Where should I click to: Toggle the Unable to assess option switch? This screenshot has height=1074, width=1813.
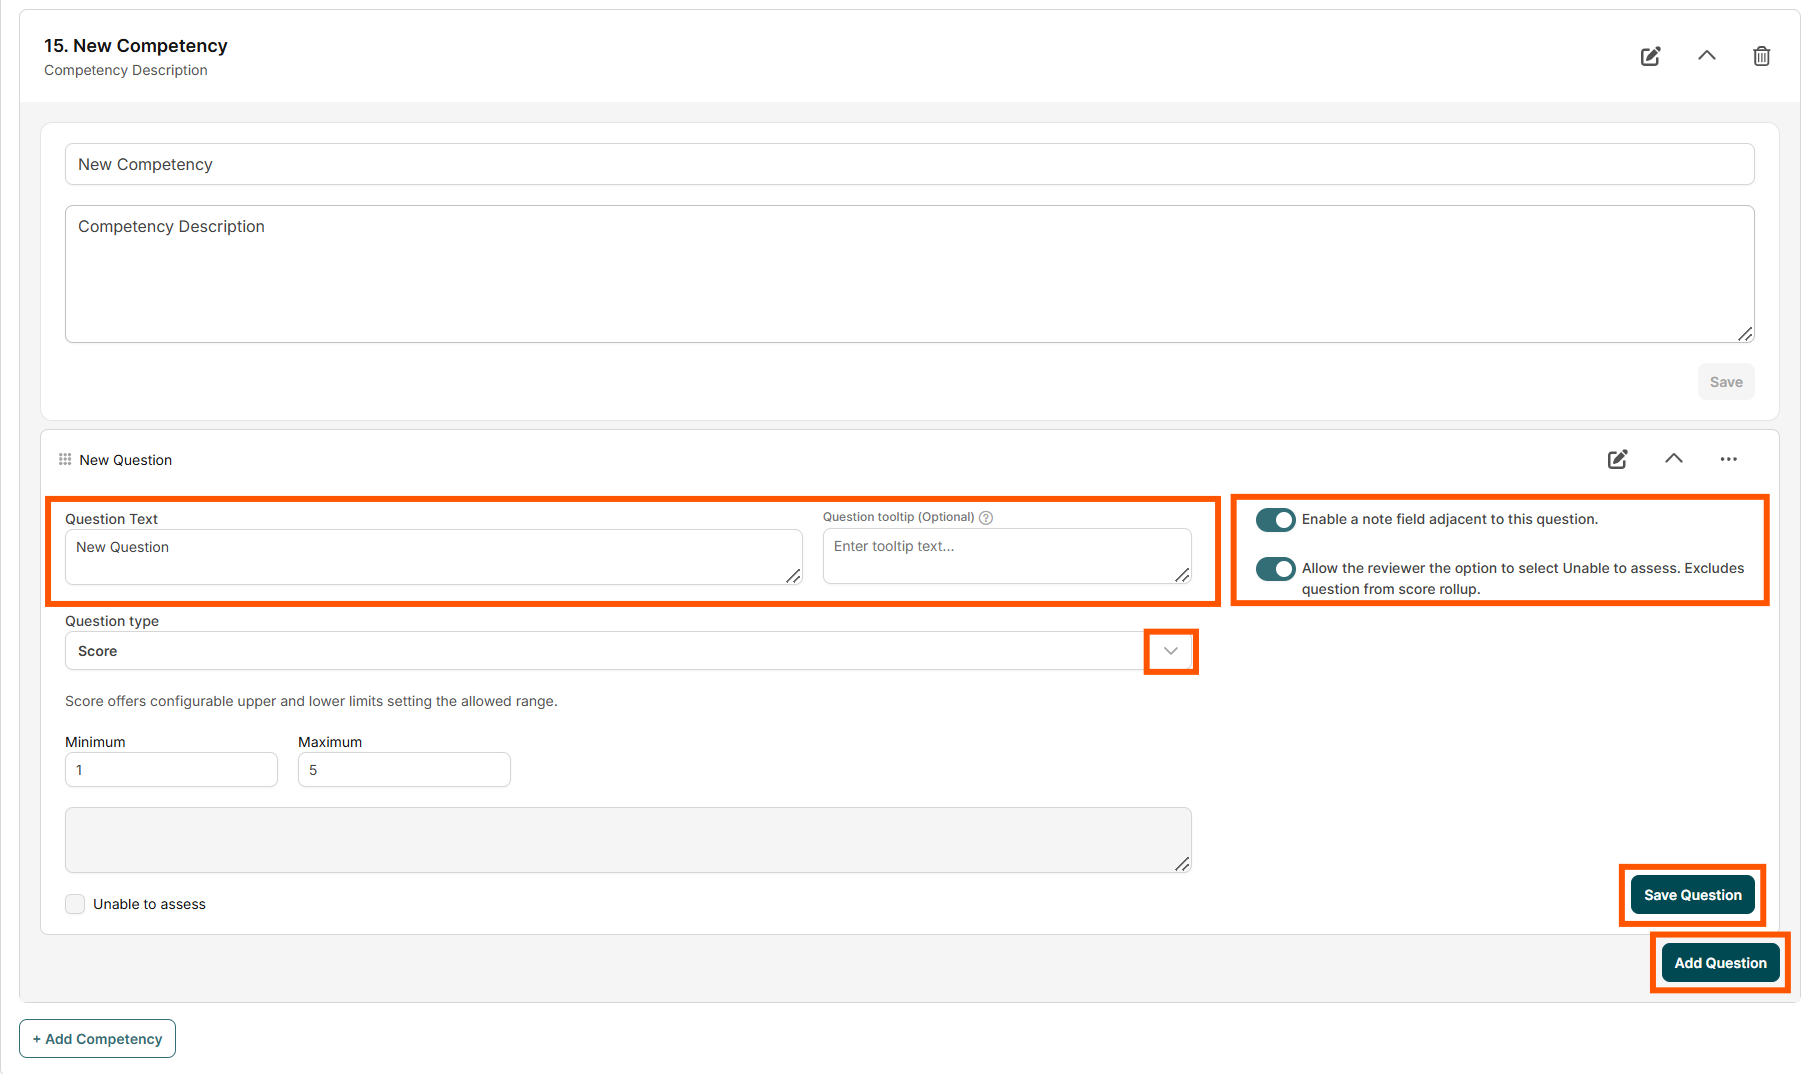pyautogui.click(x=1275, y=569)
